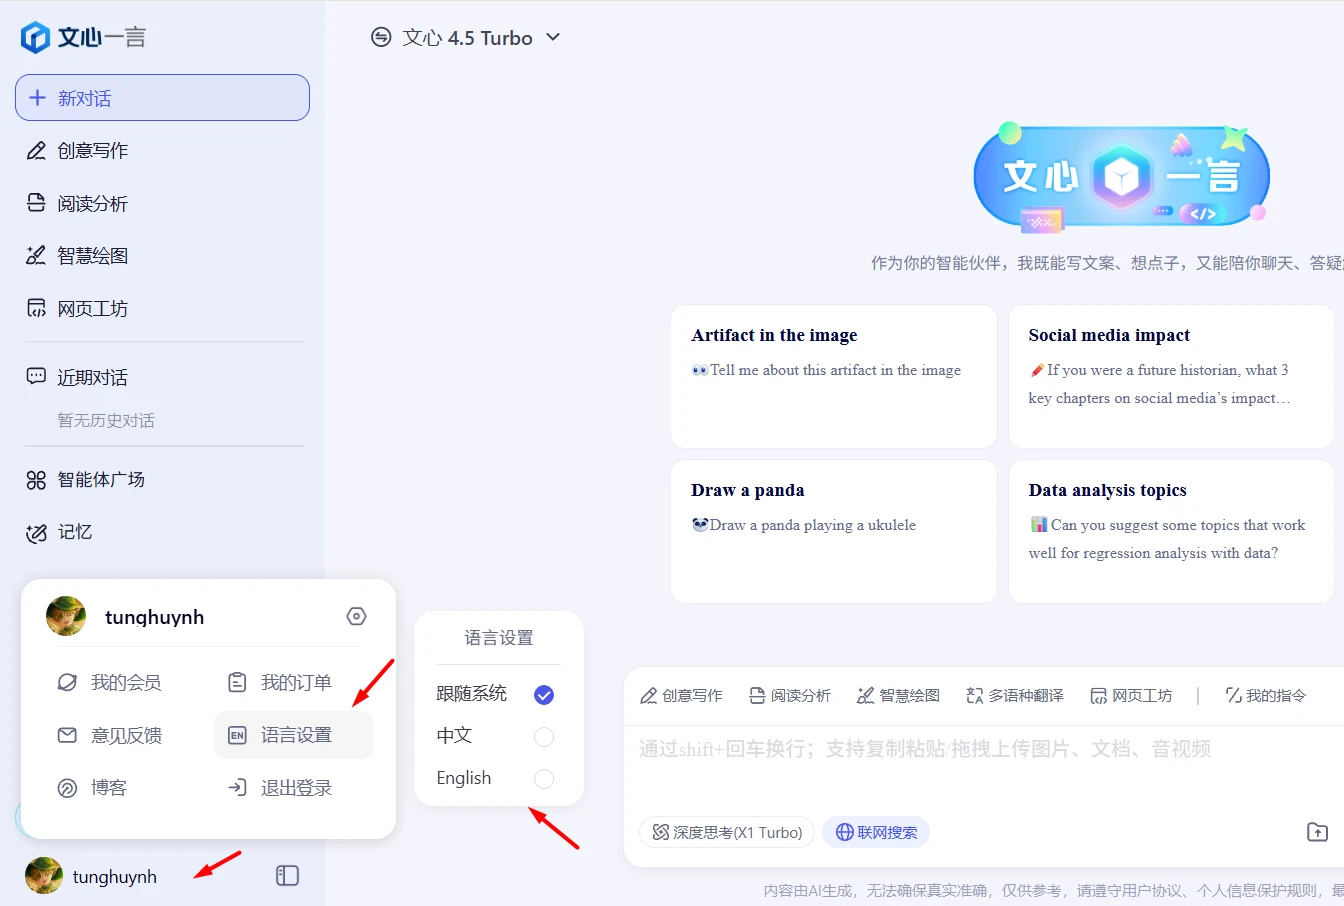The width and height of the screenshot is (1344, 906).
Task: Open 网页工坊 in the sidebar
Action: pos(77,309)
